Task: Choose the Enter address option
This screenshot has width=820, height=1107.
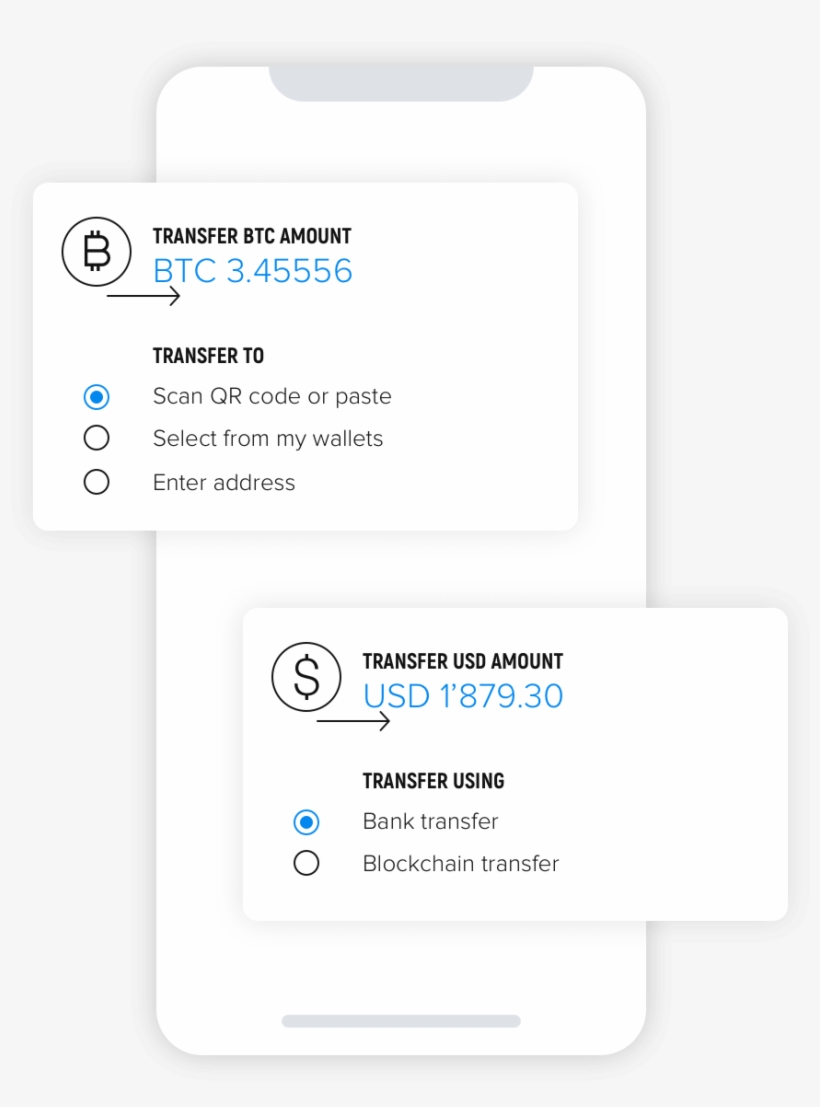Action: pos(96,481)
